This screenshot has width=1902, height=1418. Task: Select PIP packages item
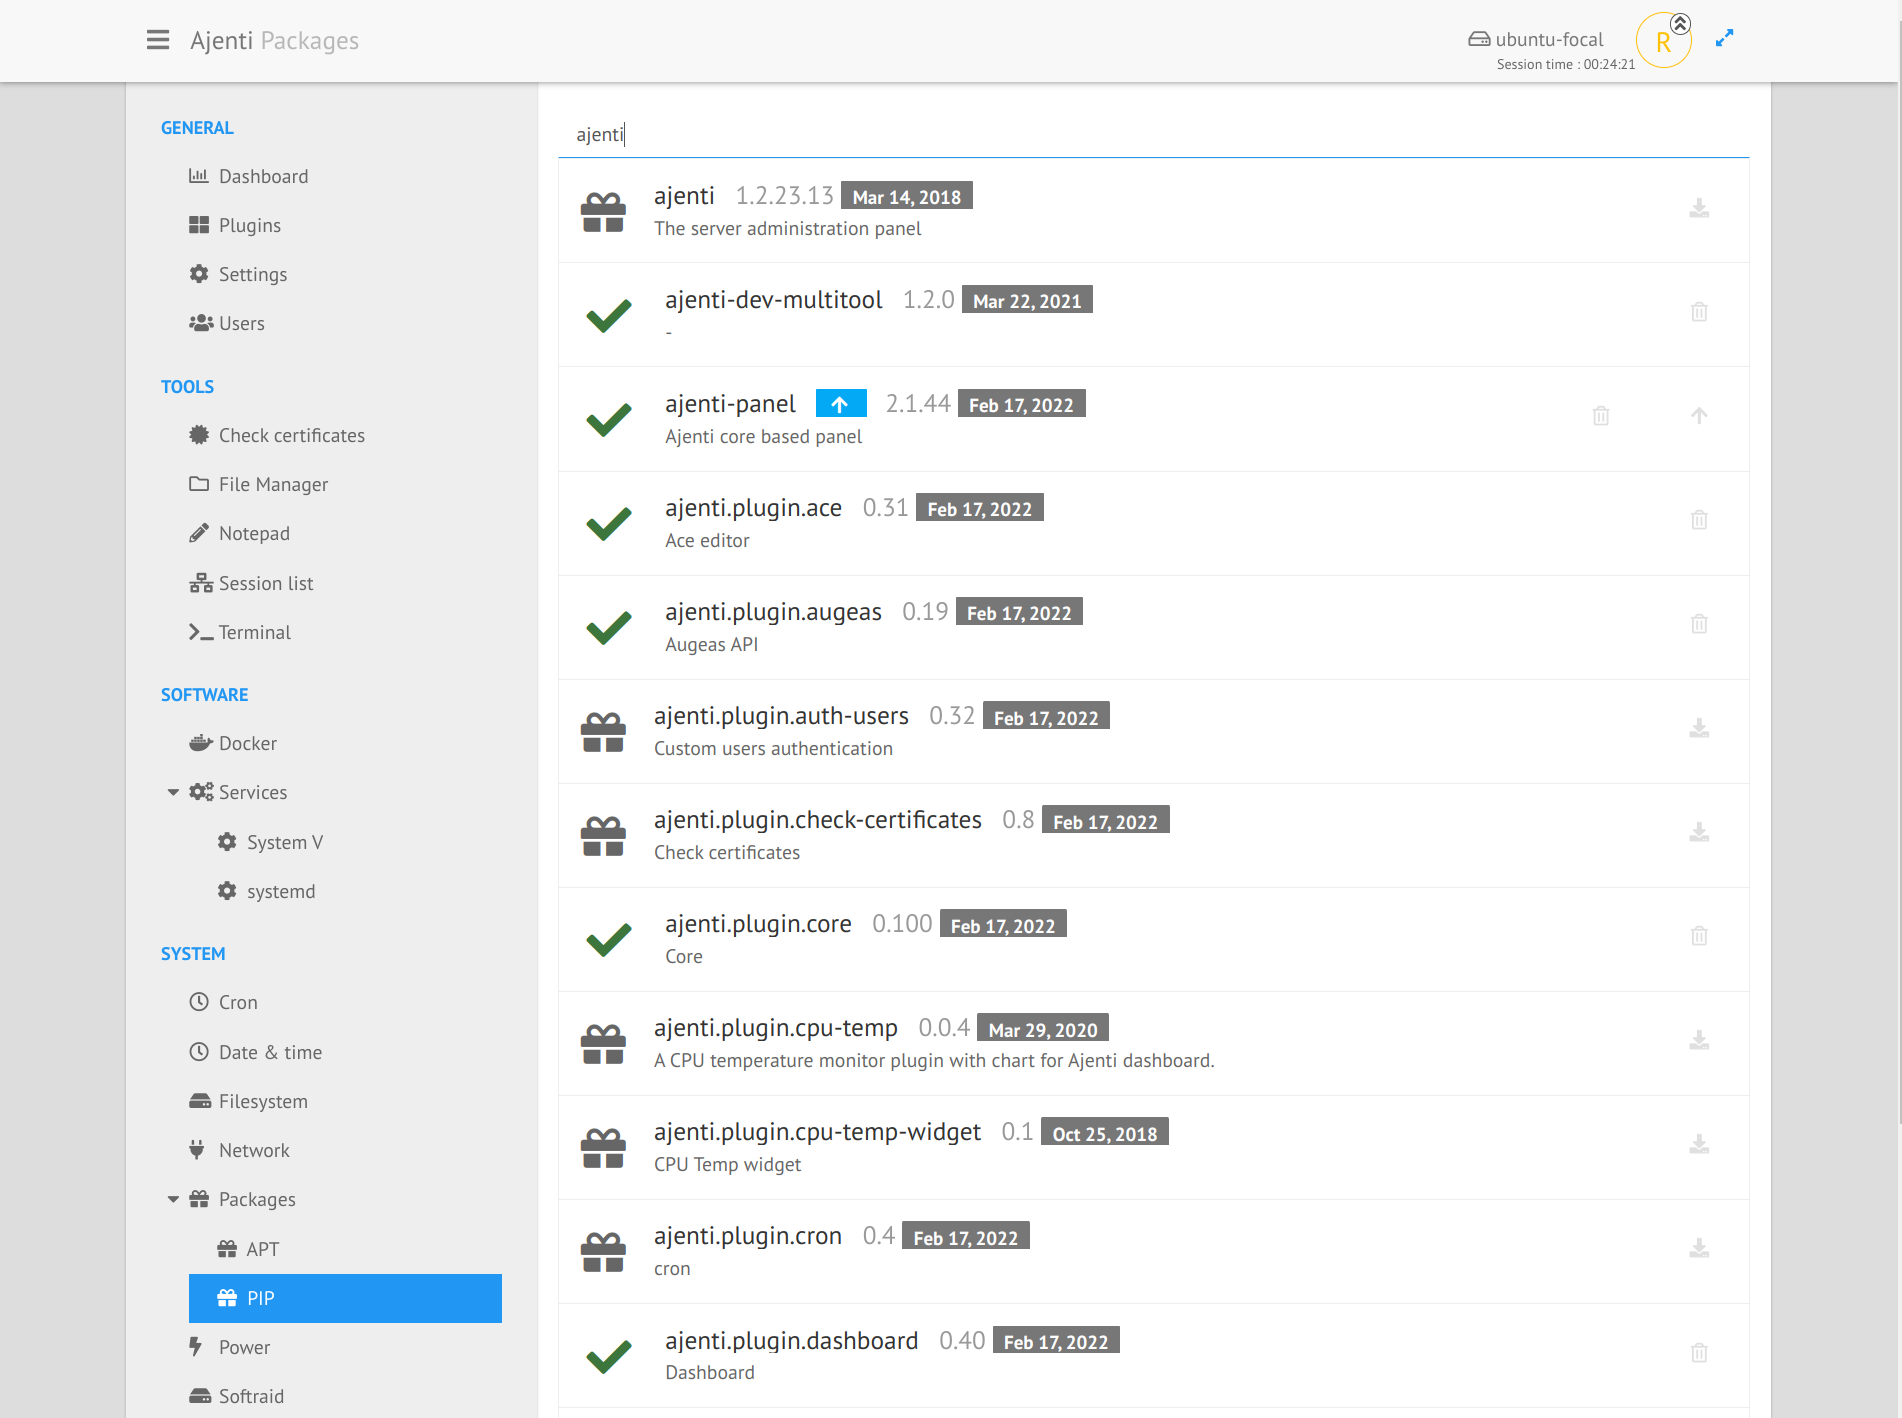[345, 1298]
